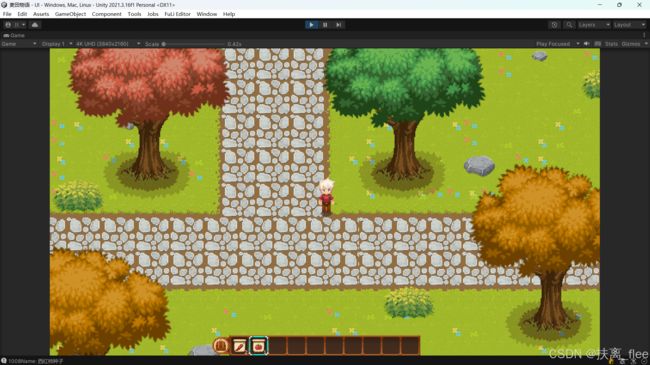
Task: Open the backpack bag button
Action: pos(221,345)
